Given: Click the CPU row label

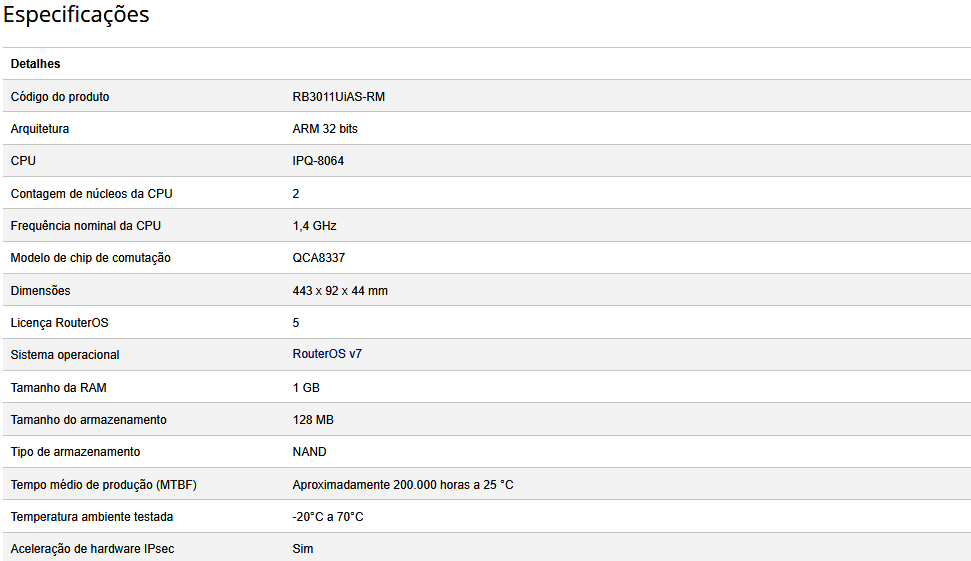Looking at the screenshot, I should [x=23, y=160].
